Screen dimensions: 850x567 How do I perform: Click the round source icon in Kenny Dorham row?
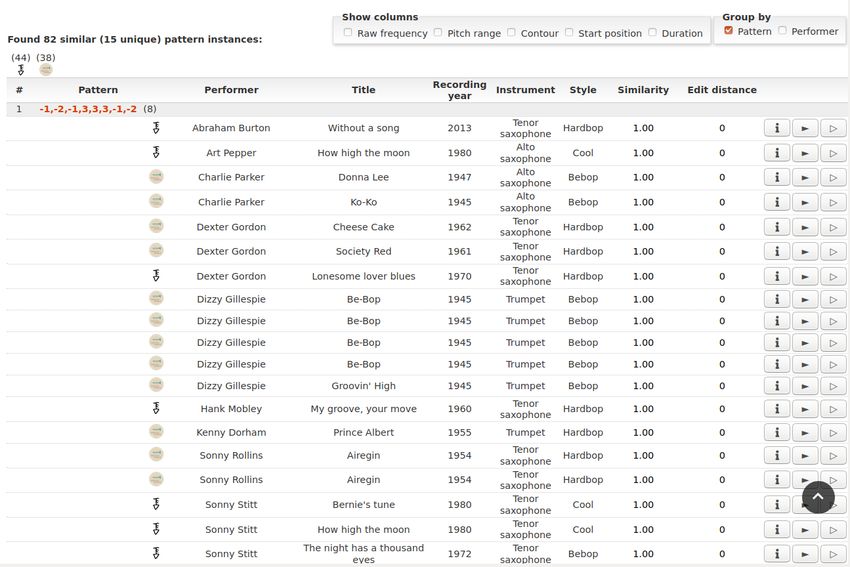pyautogui.click(x=156, y=431)
